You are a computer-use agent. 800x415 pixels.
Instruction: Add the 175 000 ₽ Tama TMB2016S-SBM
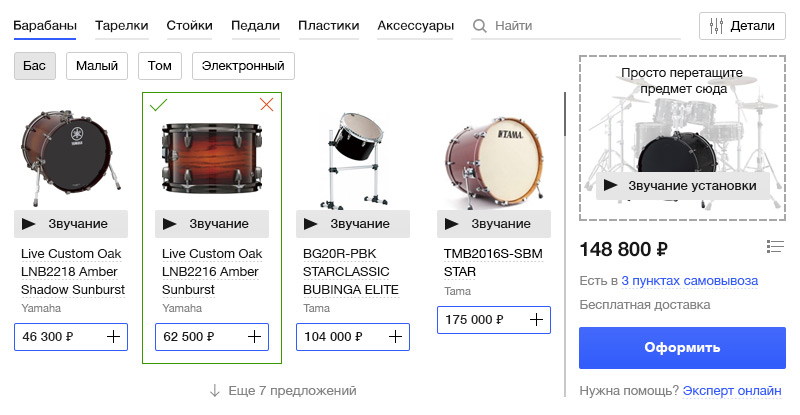[x=537, y=320]
